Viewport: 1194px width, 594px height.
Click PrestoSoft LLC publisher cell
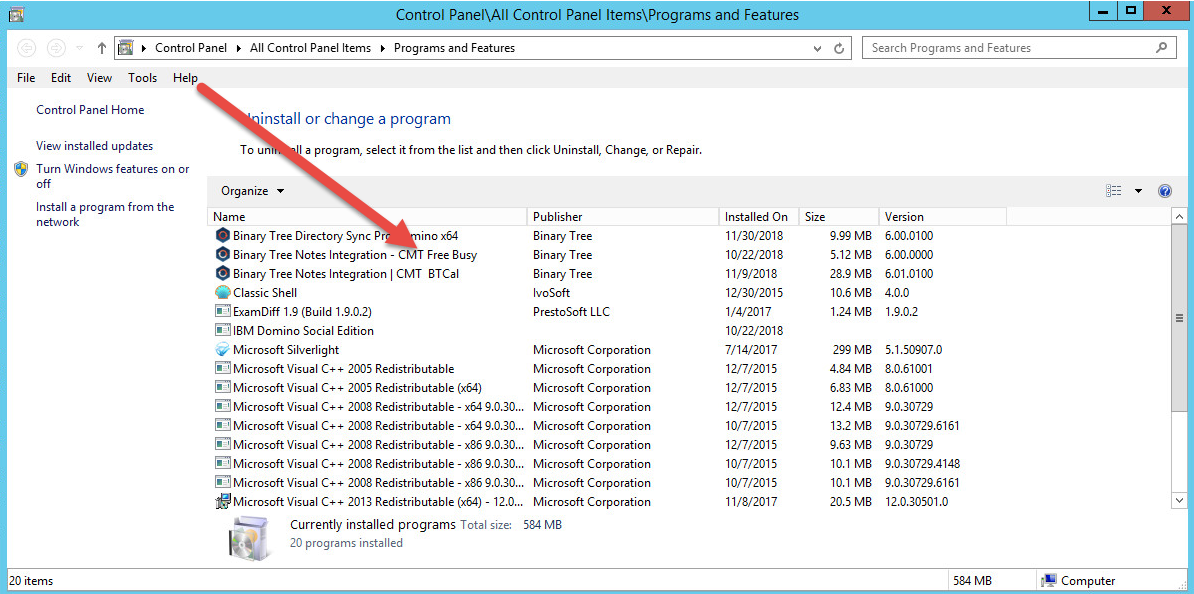(x=571, y=311)
